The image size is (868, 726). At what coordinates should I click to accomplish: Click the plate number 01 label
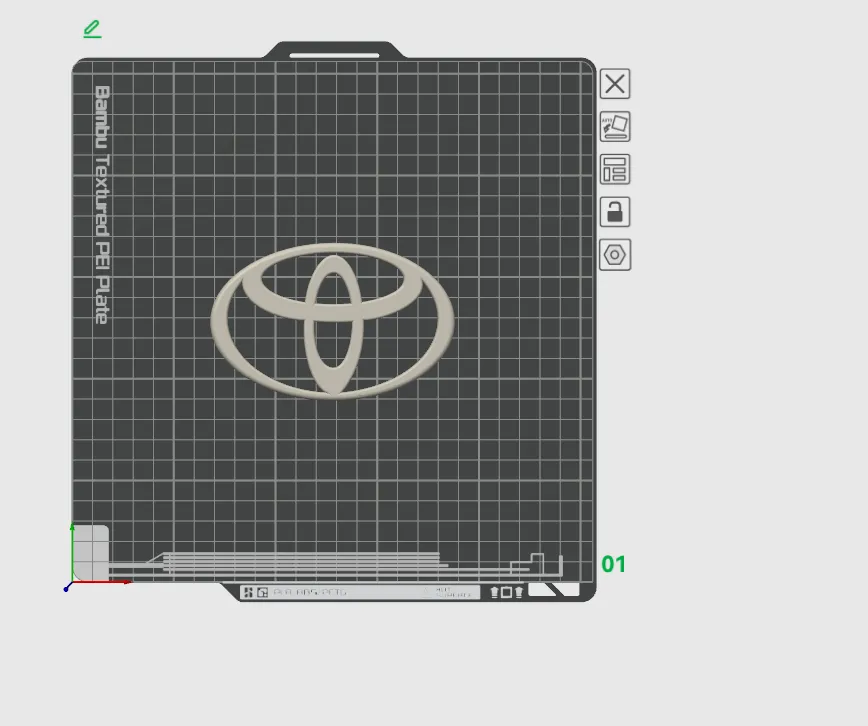[x=614, y=564]
